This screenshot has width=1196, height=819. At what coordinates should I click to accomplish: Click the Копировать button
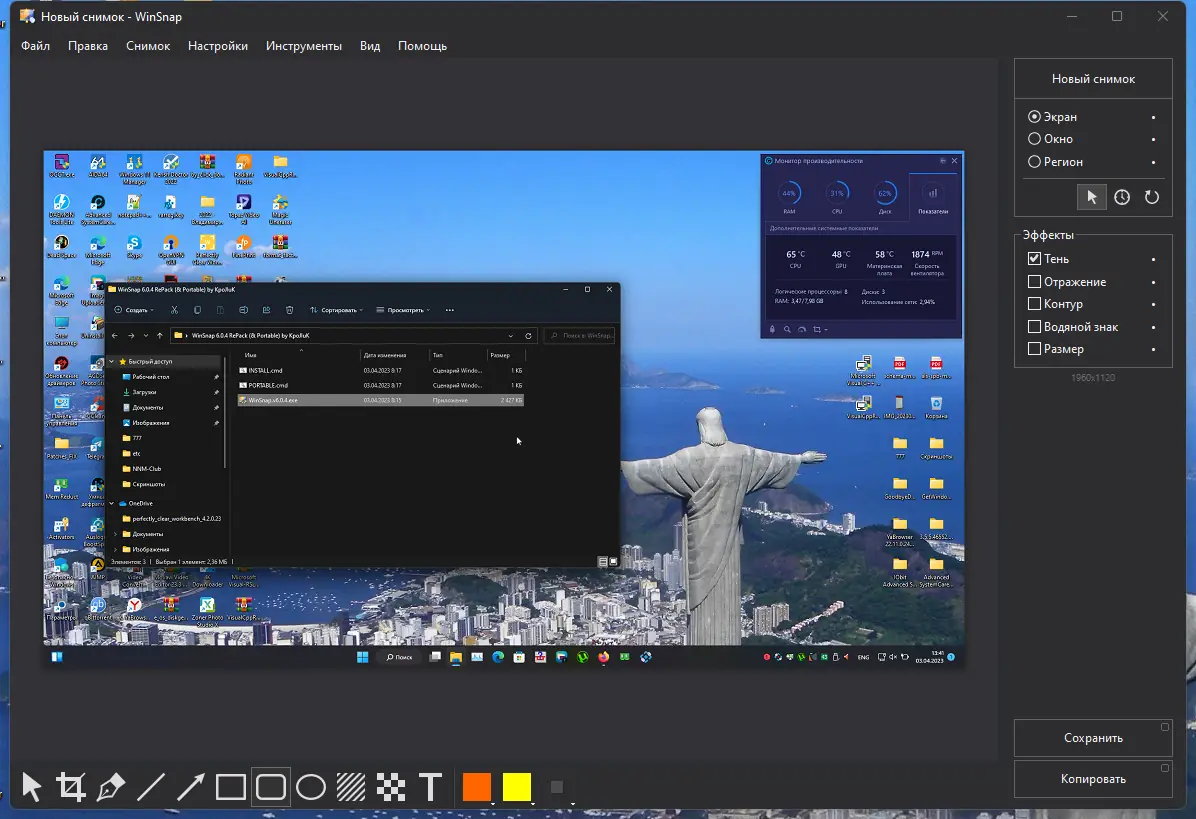(1093, 778)
